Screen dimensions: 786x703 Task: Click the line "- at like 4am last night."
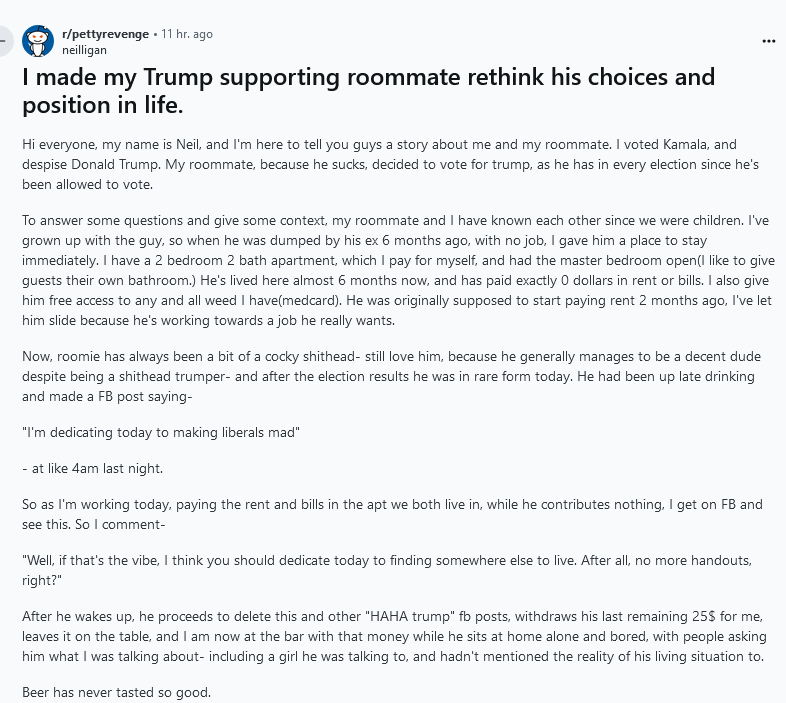(x=91, y=467)
